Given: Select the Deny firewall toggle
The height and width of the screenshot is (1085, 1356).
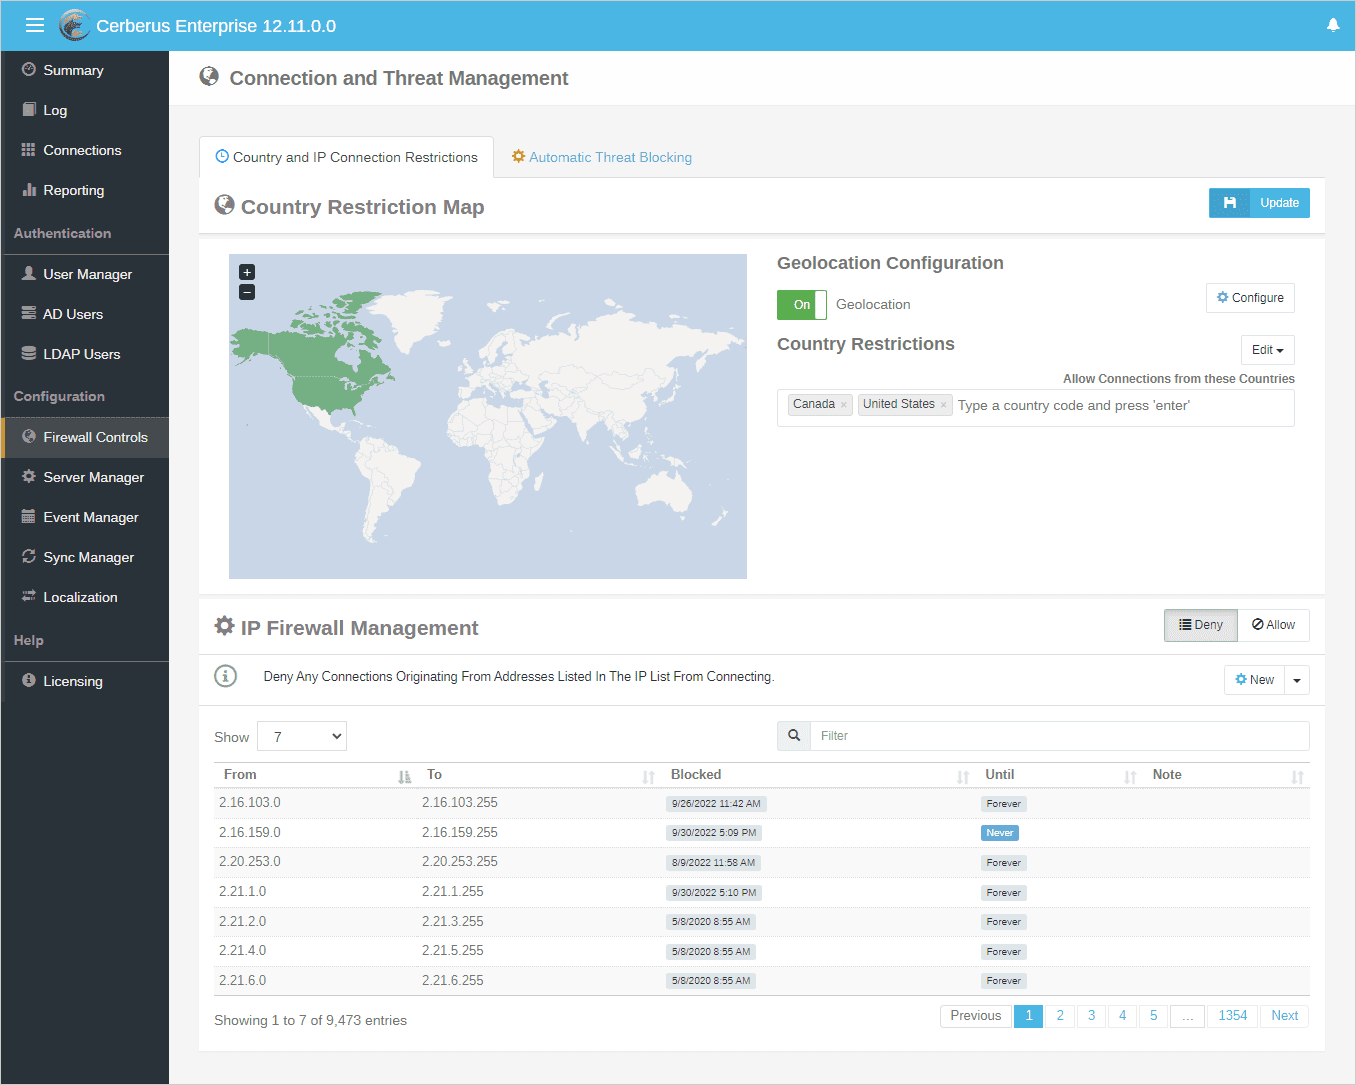Looking at the screenshot, I should [1200, 625].
